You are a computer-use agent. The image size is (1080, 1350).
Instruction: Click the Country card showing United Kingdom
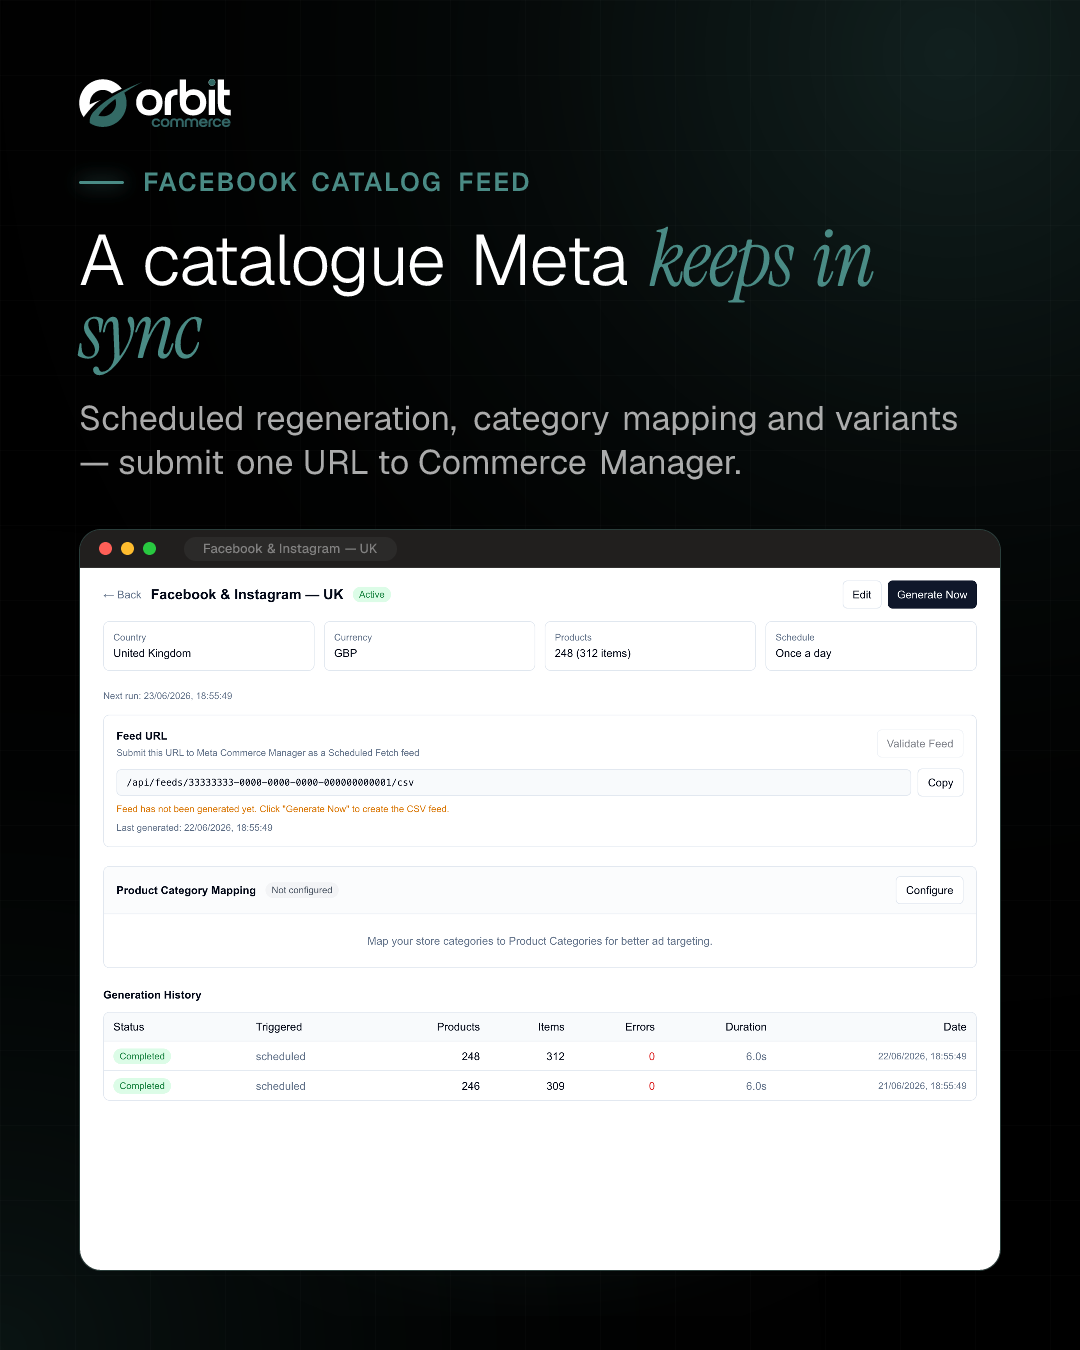point(209,646)
